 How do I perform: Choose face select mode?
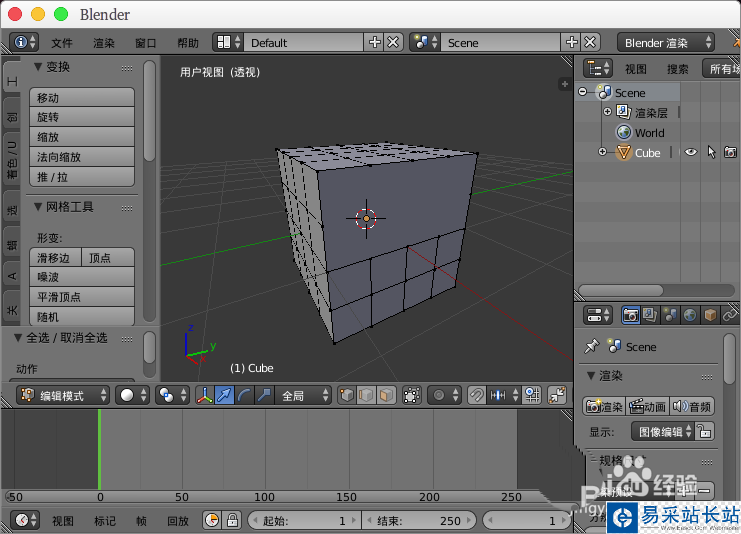coord(386,395)
